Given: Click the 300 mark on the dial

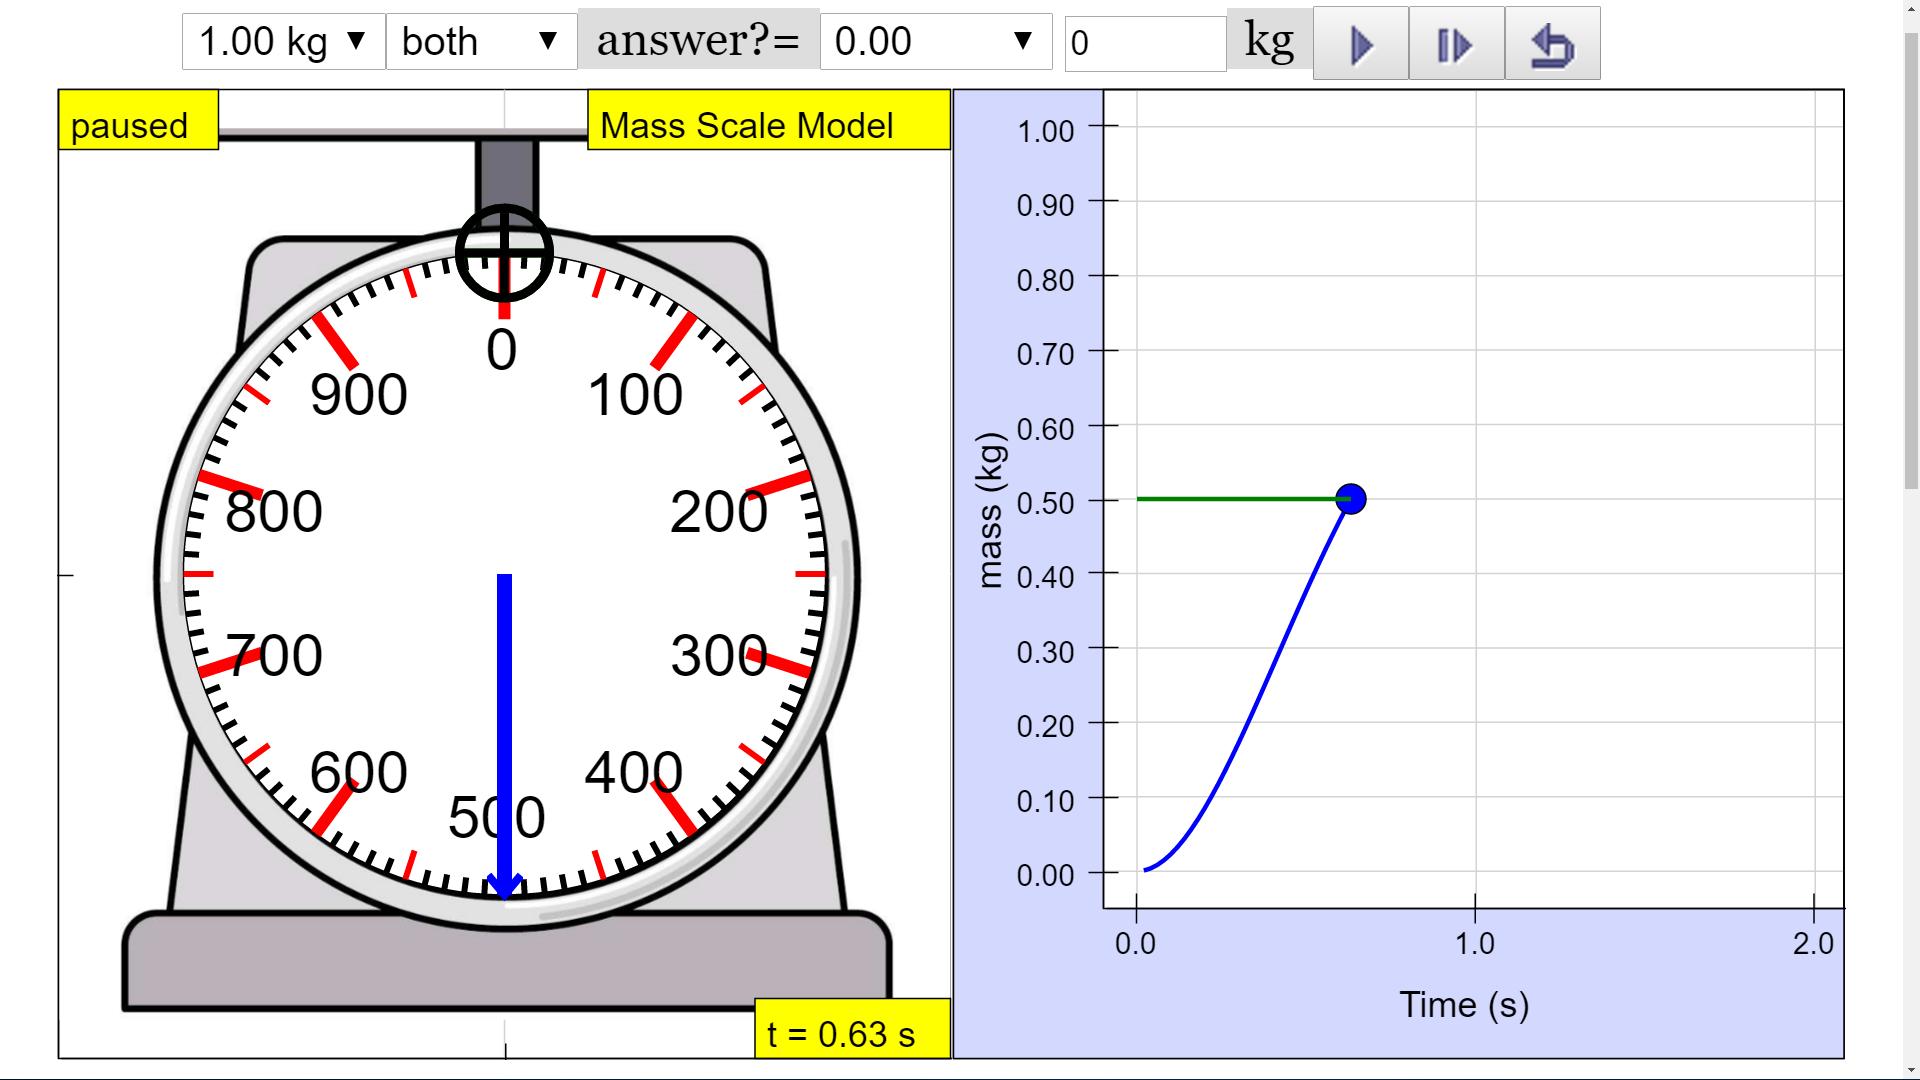Looking at the screenshot, I should (x=719, y=656).
